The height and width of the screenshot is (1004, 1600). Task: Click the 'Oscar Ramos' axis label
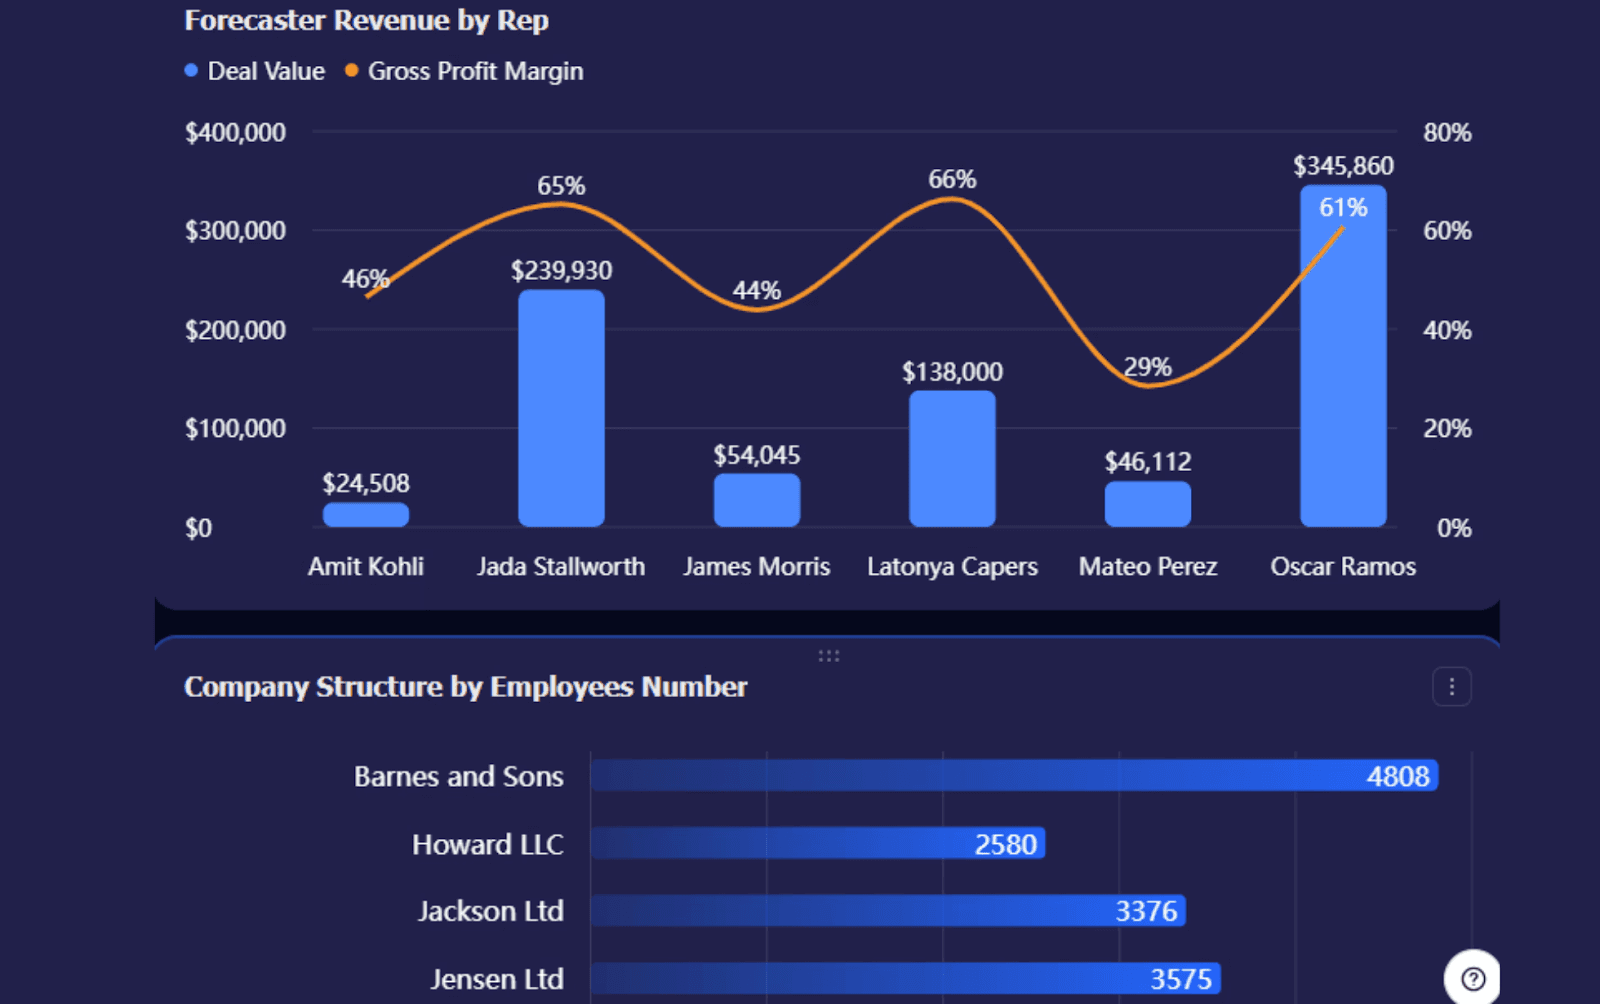pos(1343,567)
